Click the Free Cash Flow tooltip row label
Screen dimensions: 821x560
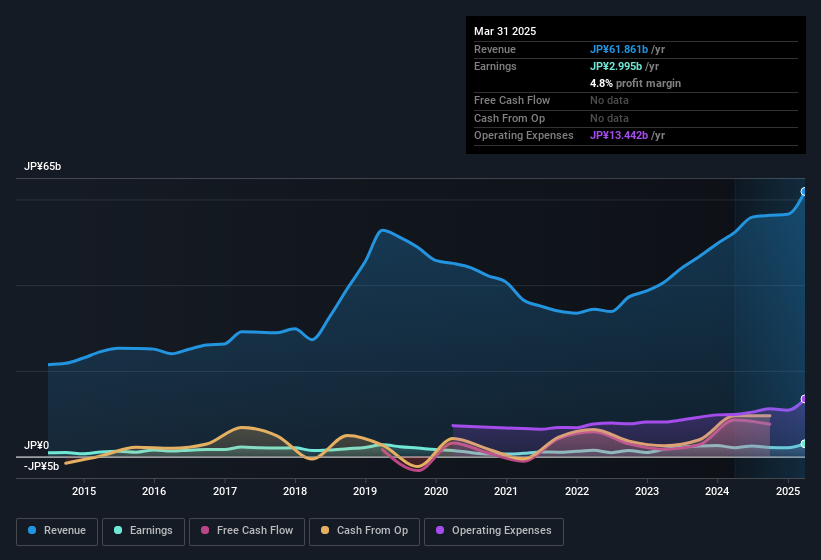click(x=512, y=100)
